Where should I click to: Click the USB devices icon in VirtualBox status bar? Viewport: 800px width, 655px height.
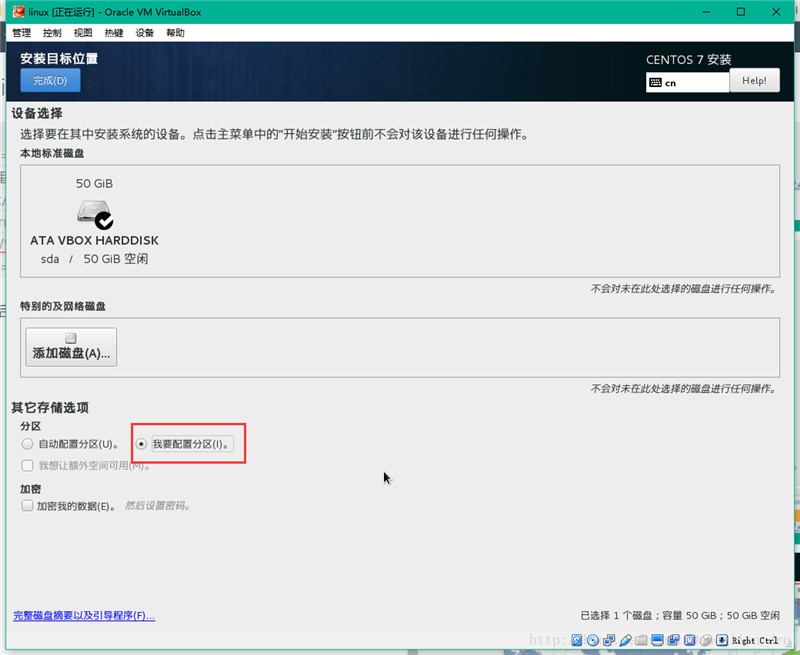(625, 640)
